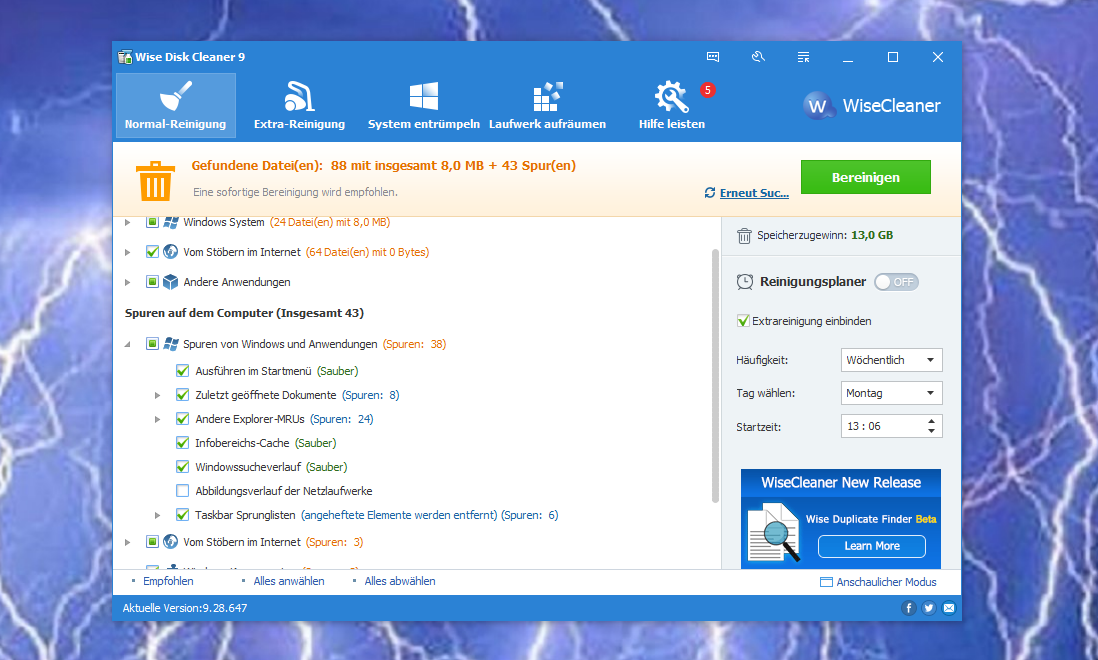Increase Startzeit with the up arrow

coord(931,421)
